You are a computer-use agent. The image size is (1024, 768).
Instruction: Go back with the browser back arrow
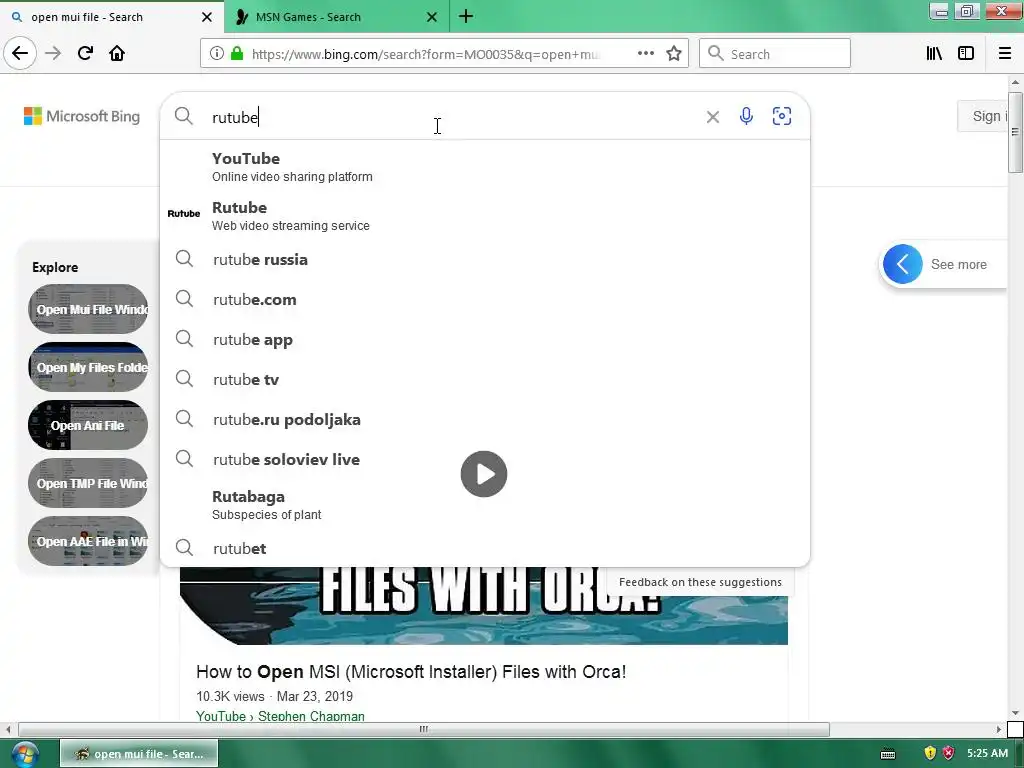(20, 54)
